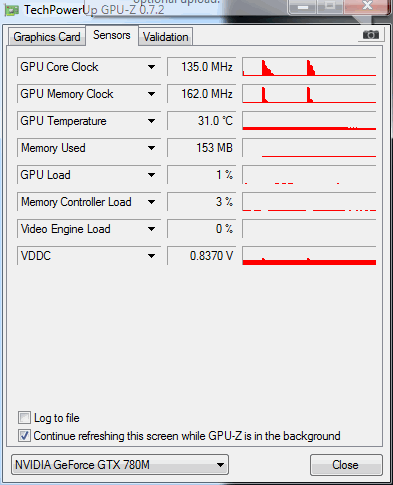Click the Close button
393x485 pixels.
[x=346, y=465]
